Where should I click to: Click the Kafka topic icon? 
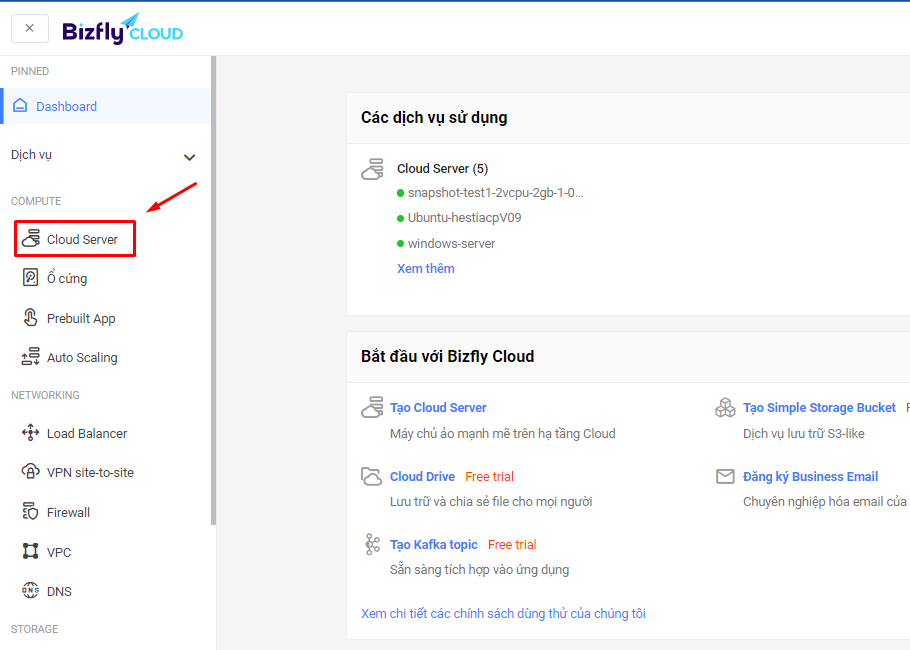[372, 544]
